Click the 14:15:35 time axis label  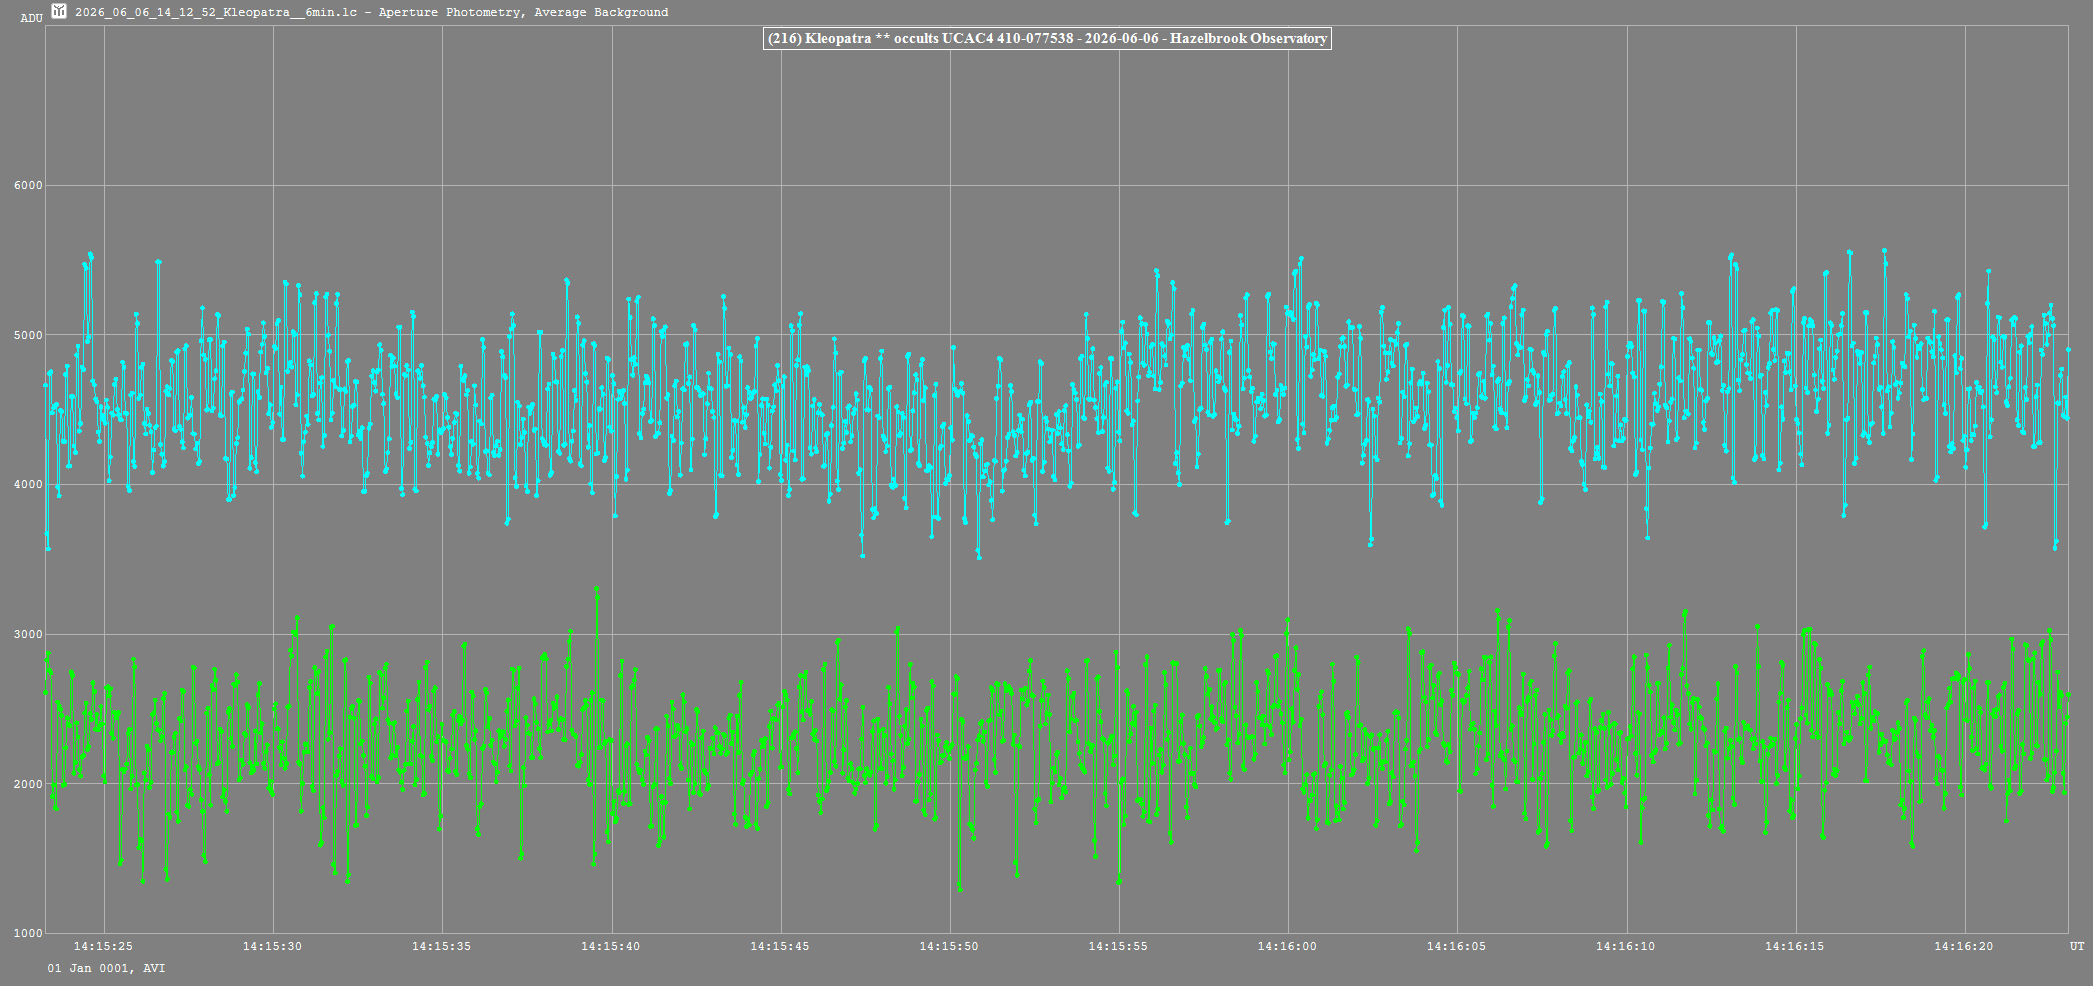coord(441,946)
